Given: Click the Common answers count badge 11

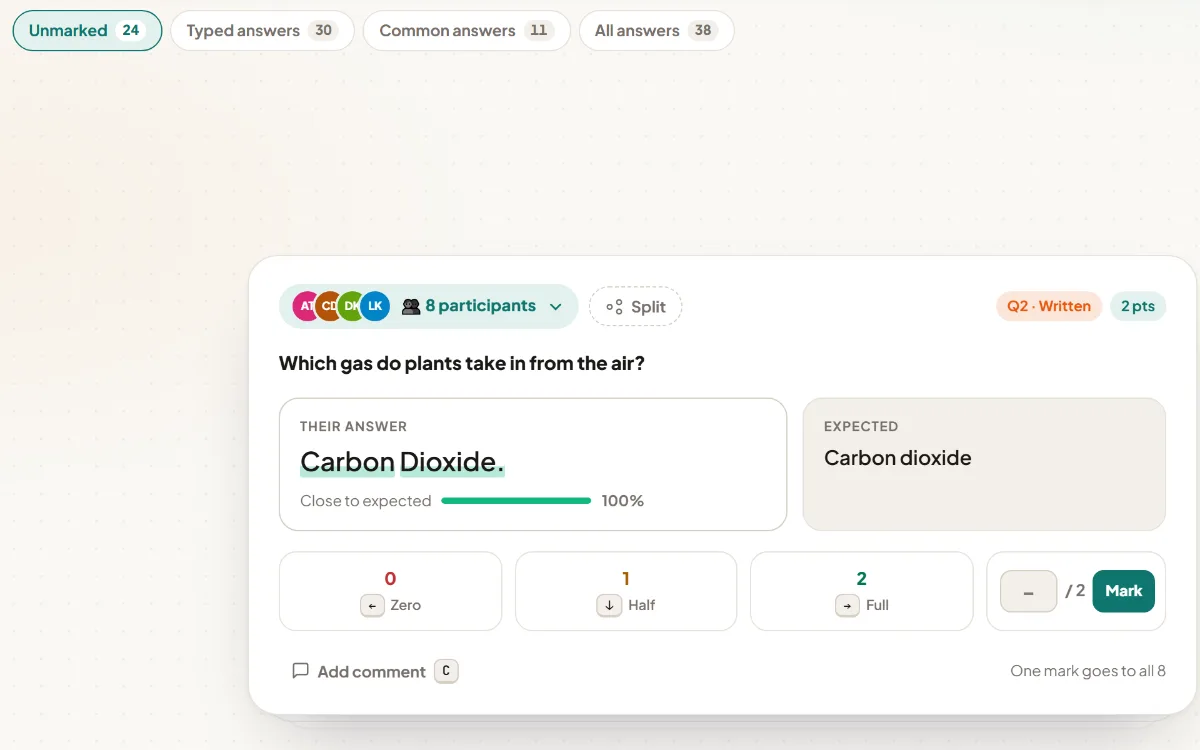Looking at the screenshot, I should tap(539, 30).
